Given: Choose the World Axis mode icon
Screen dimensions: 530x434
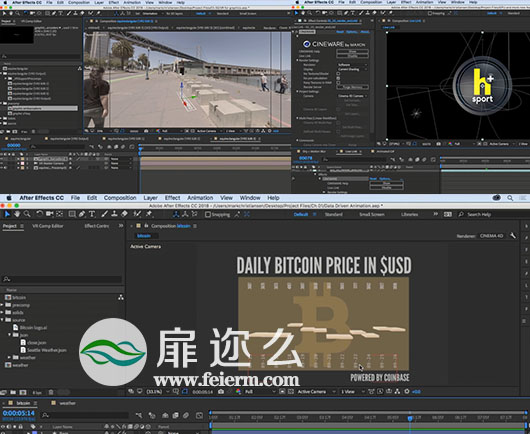Looking at the screenshot, I should pos(185,214).
